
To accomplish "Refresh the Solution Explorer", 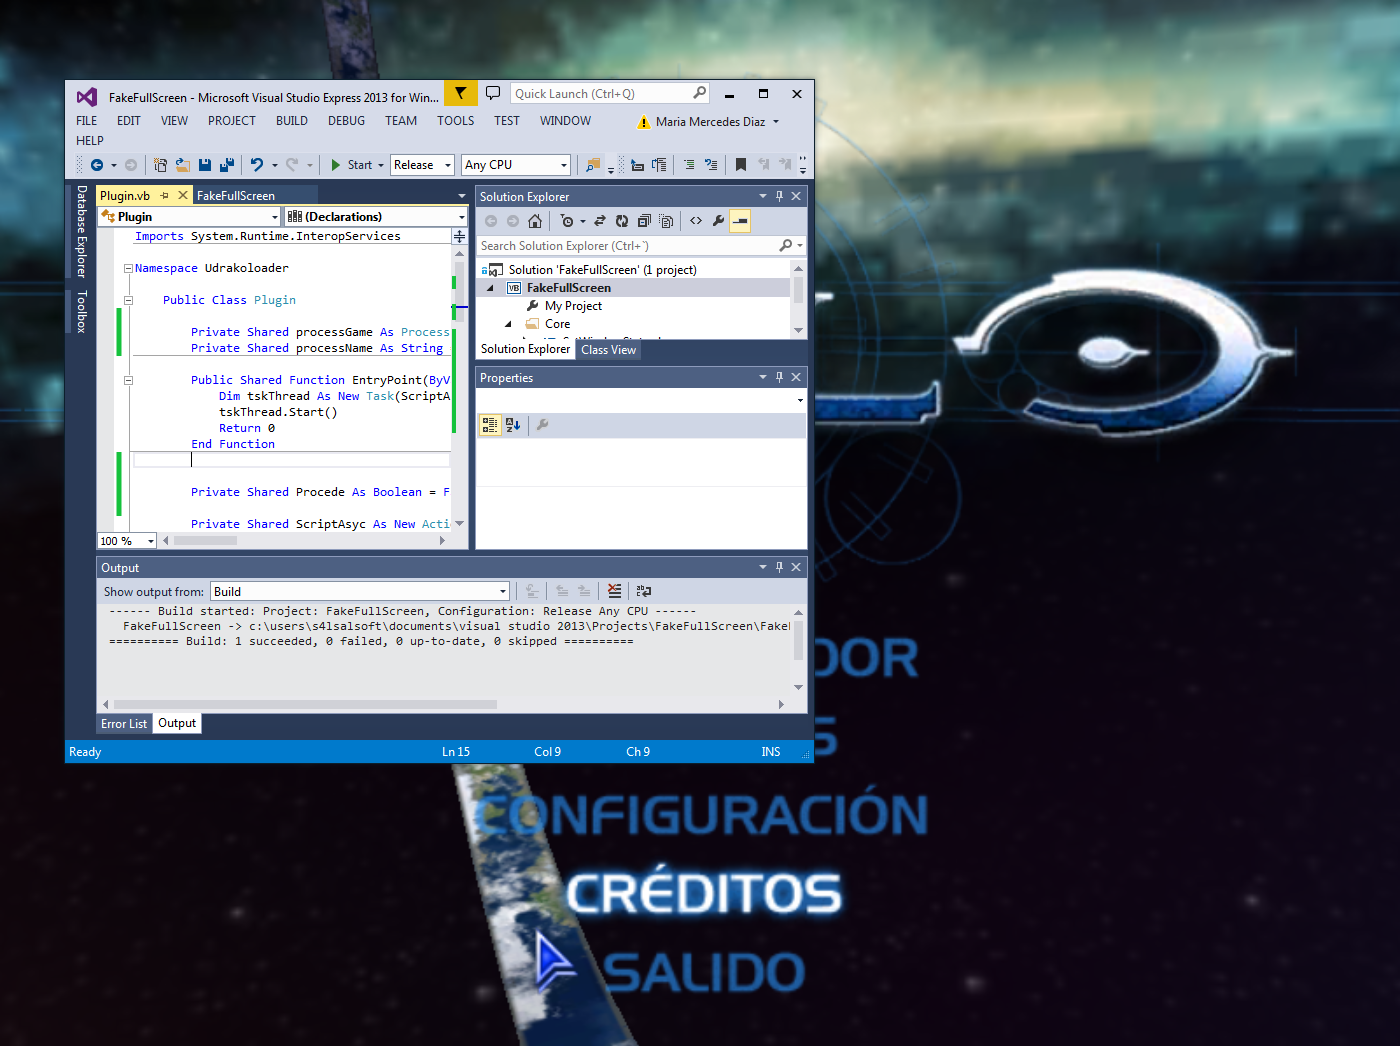I will pos(622,221).
